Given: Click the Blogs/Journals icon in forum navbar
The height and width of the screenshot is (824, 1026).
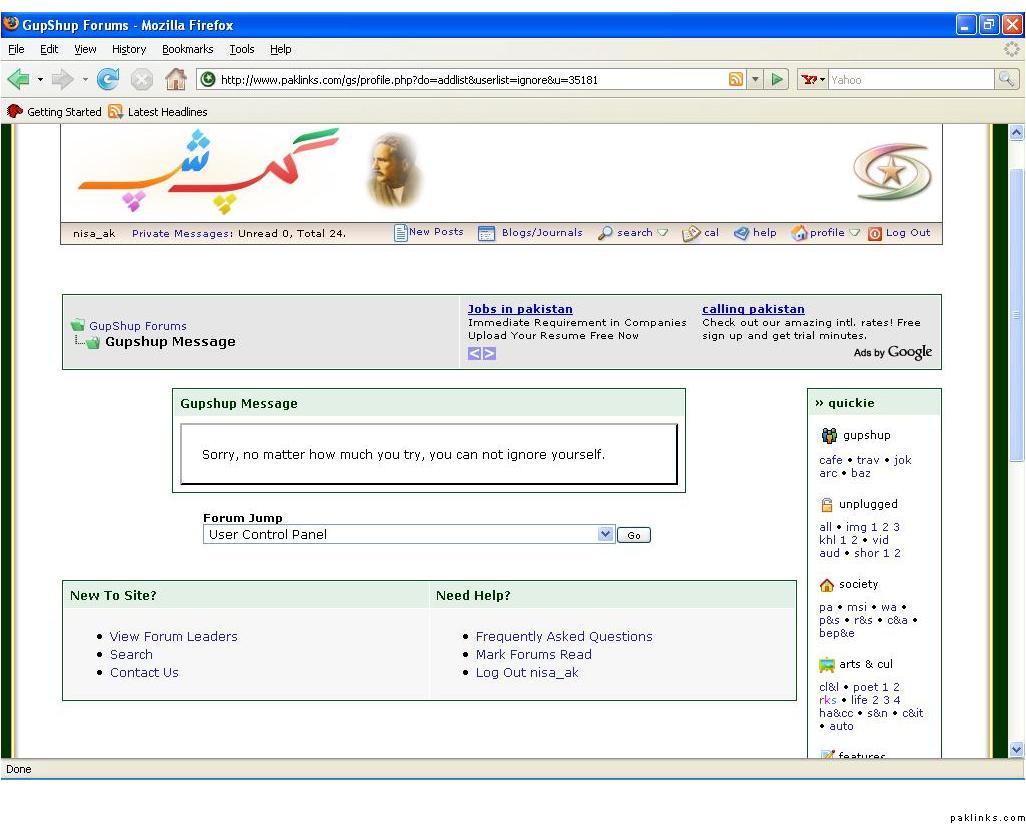Looking at the screenshot, I should click(x=487, y=233).
